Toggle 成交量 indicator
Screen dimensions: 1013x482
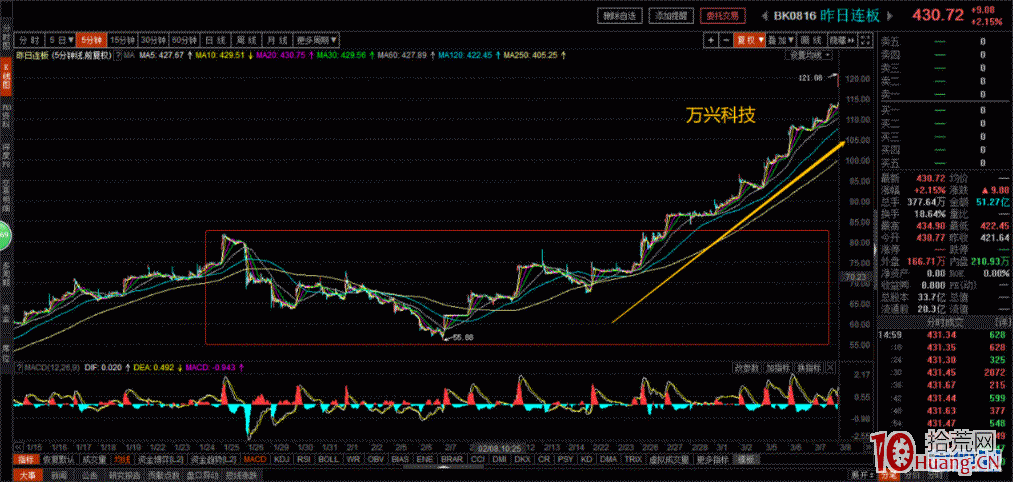coord(94,459)
